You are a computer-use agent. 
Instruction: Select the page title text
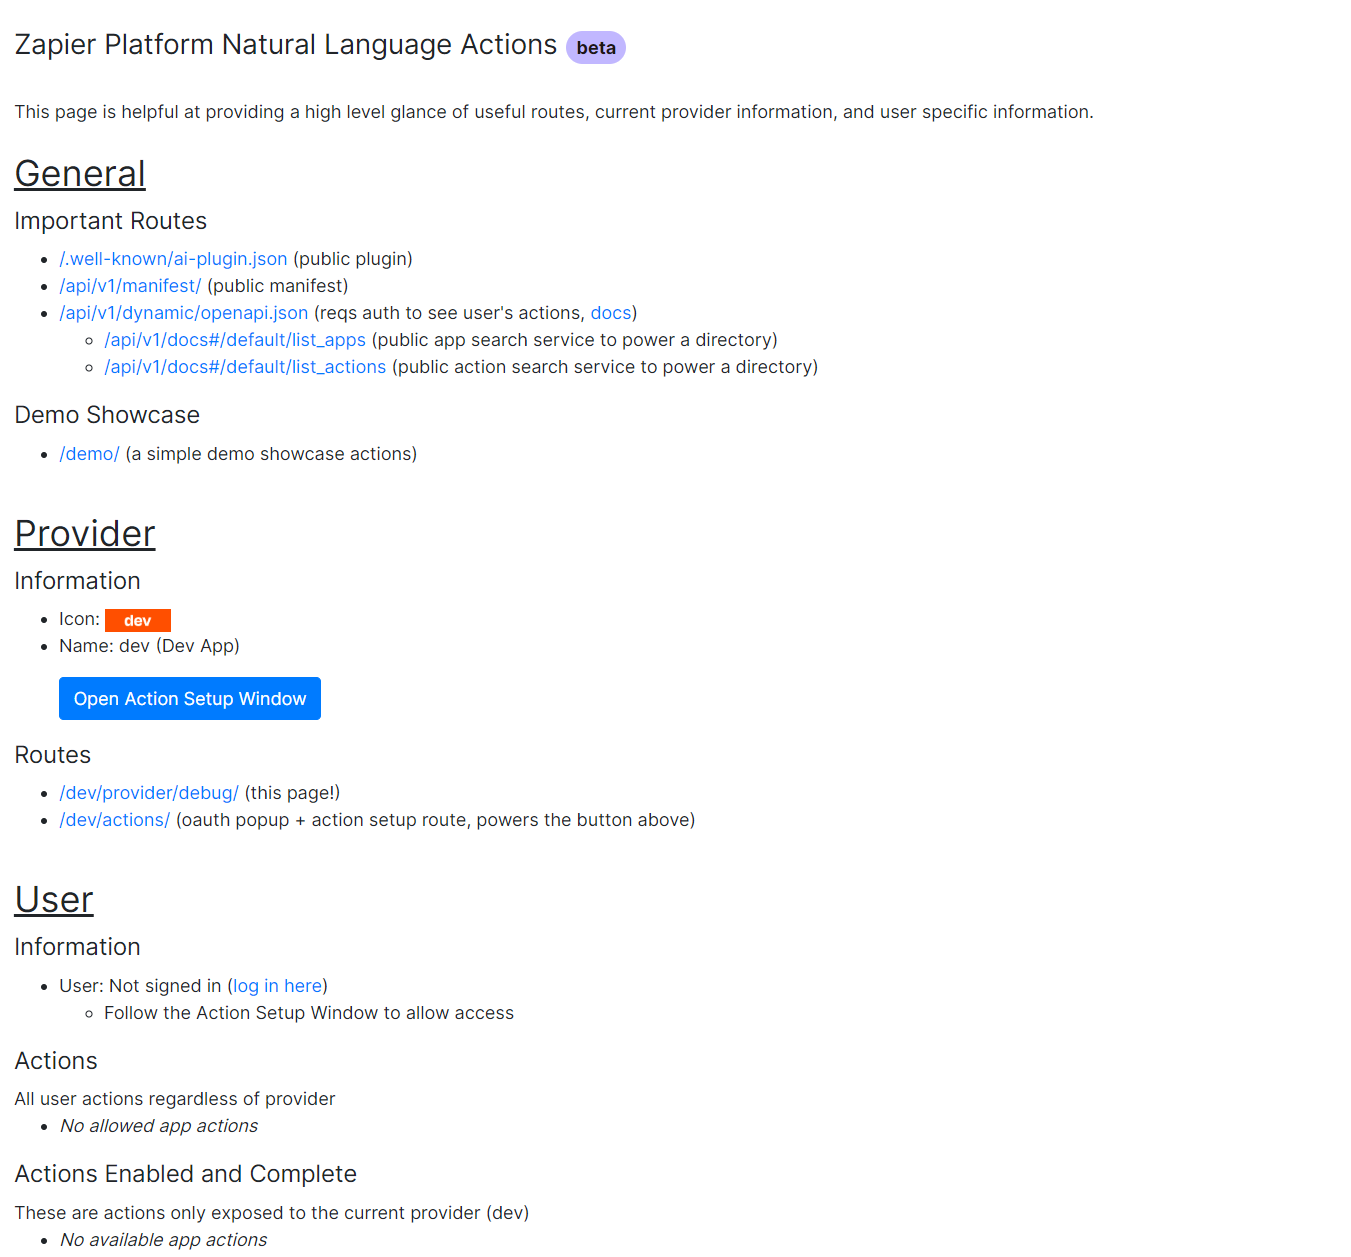(285, 45)
